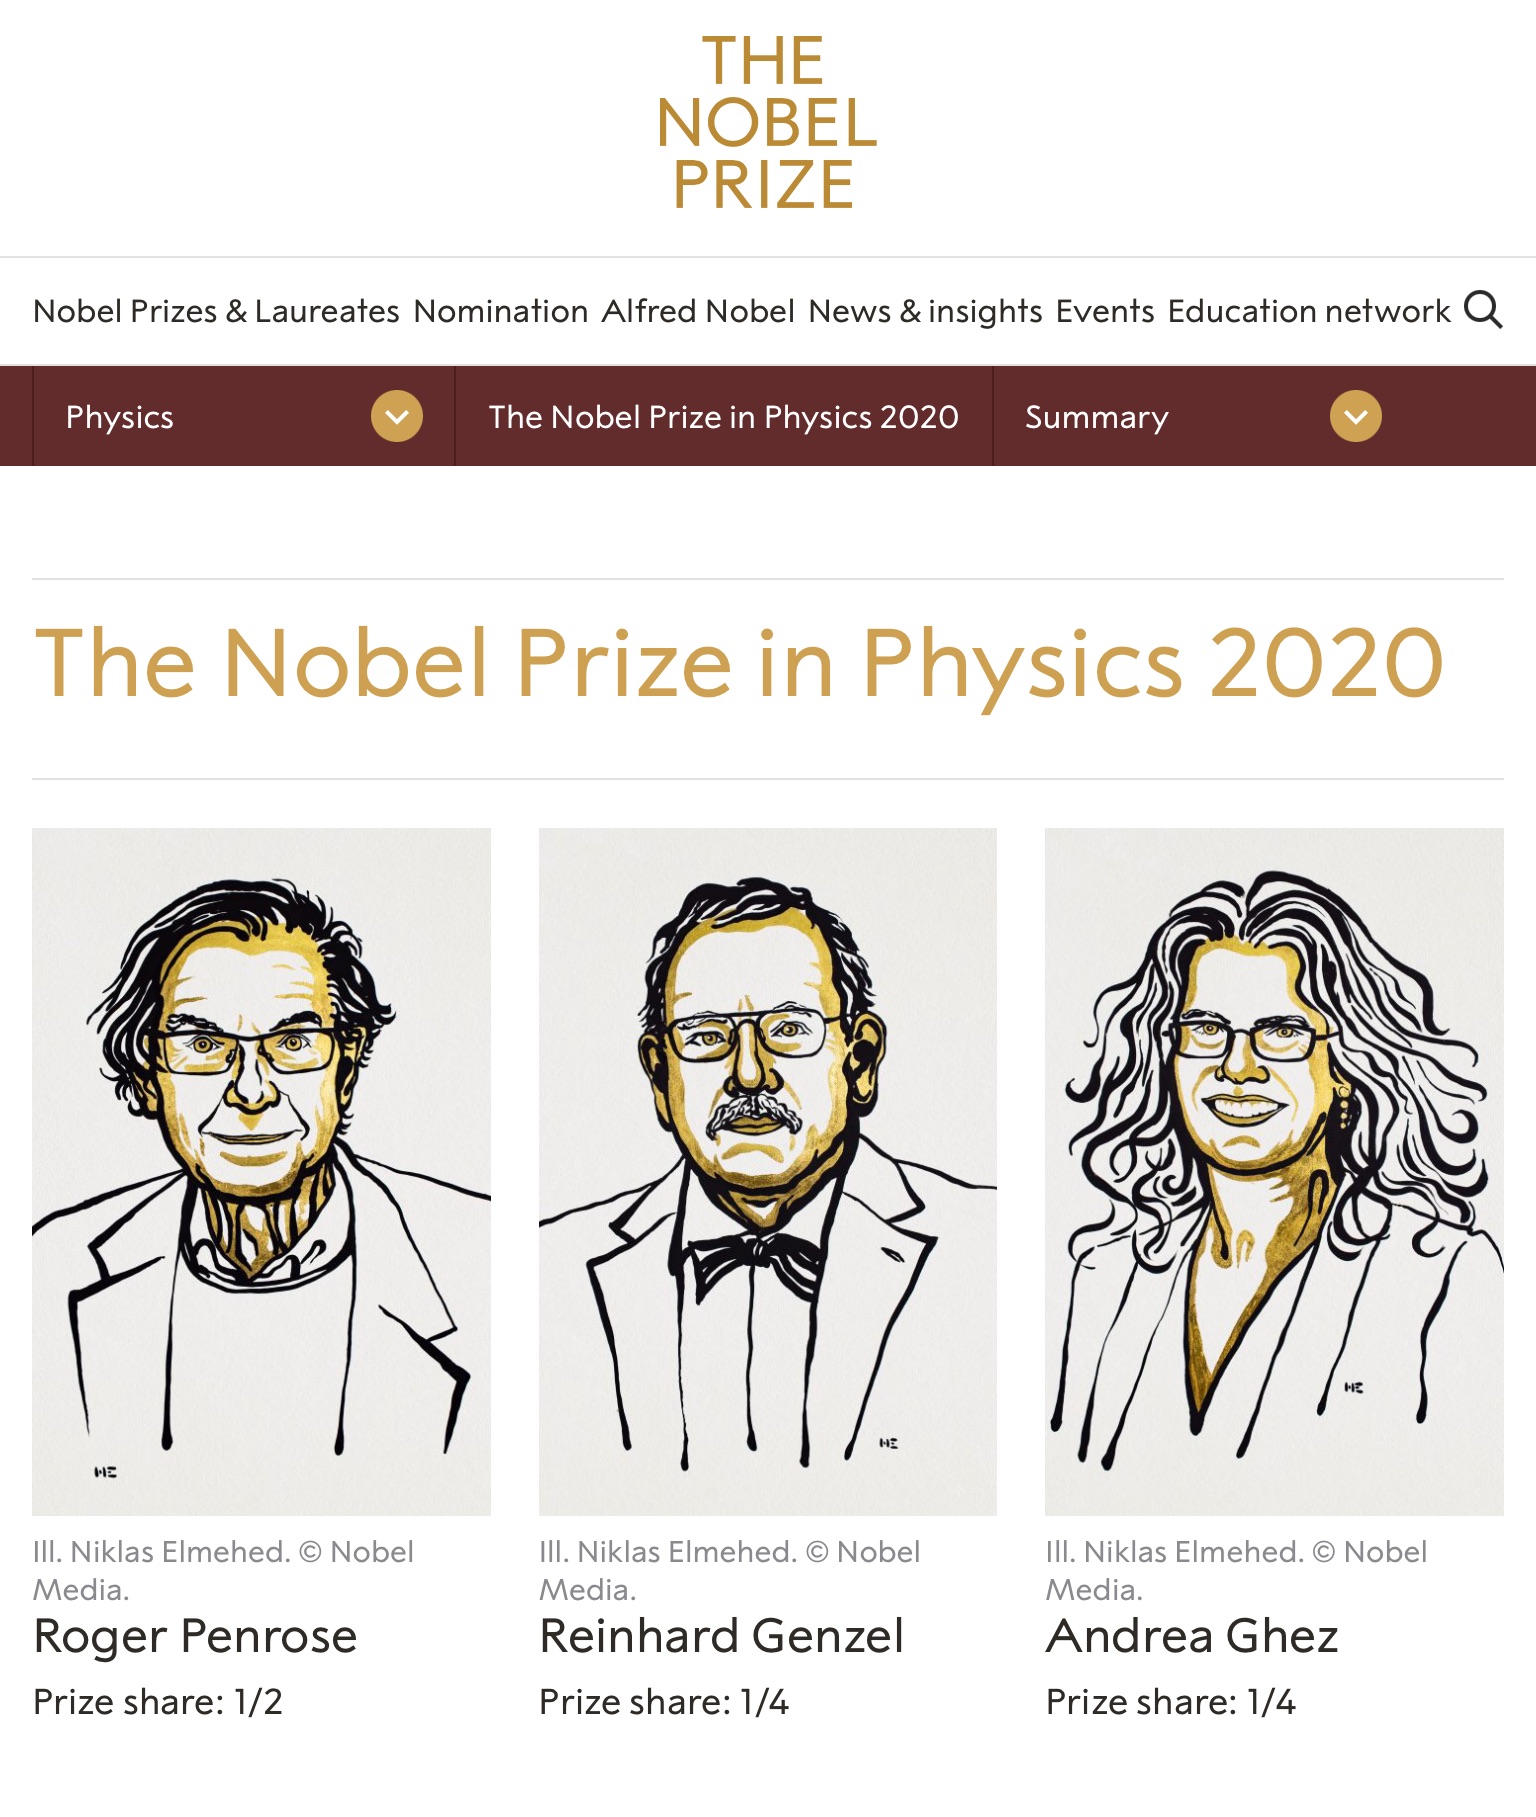Click the page heading Nobel Prize in Physics 2020

pos(739,664)
